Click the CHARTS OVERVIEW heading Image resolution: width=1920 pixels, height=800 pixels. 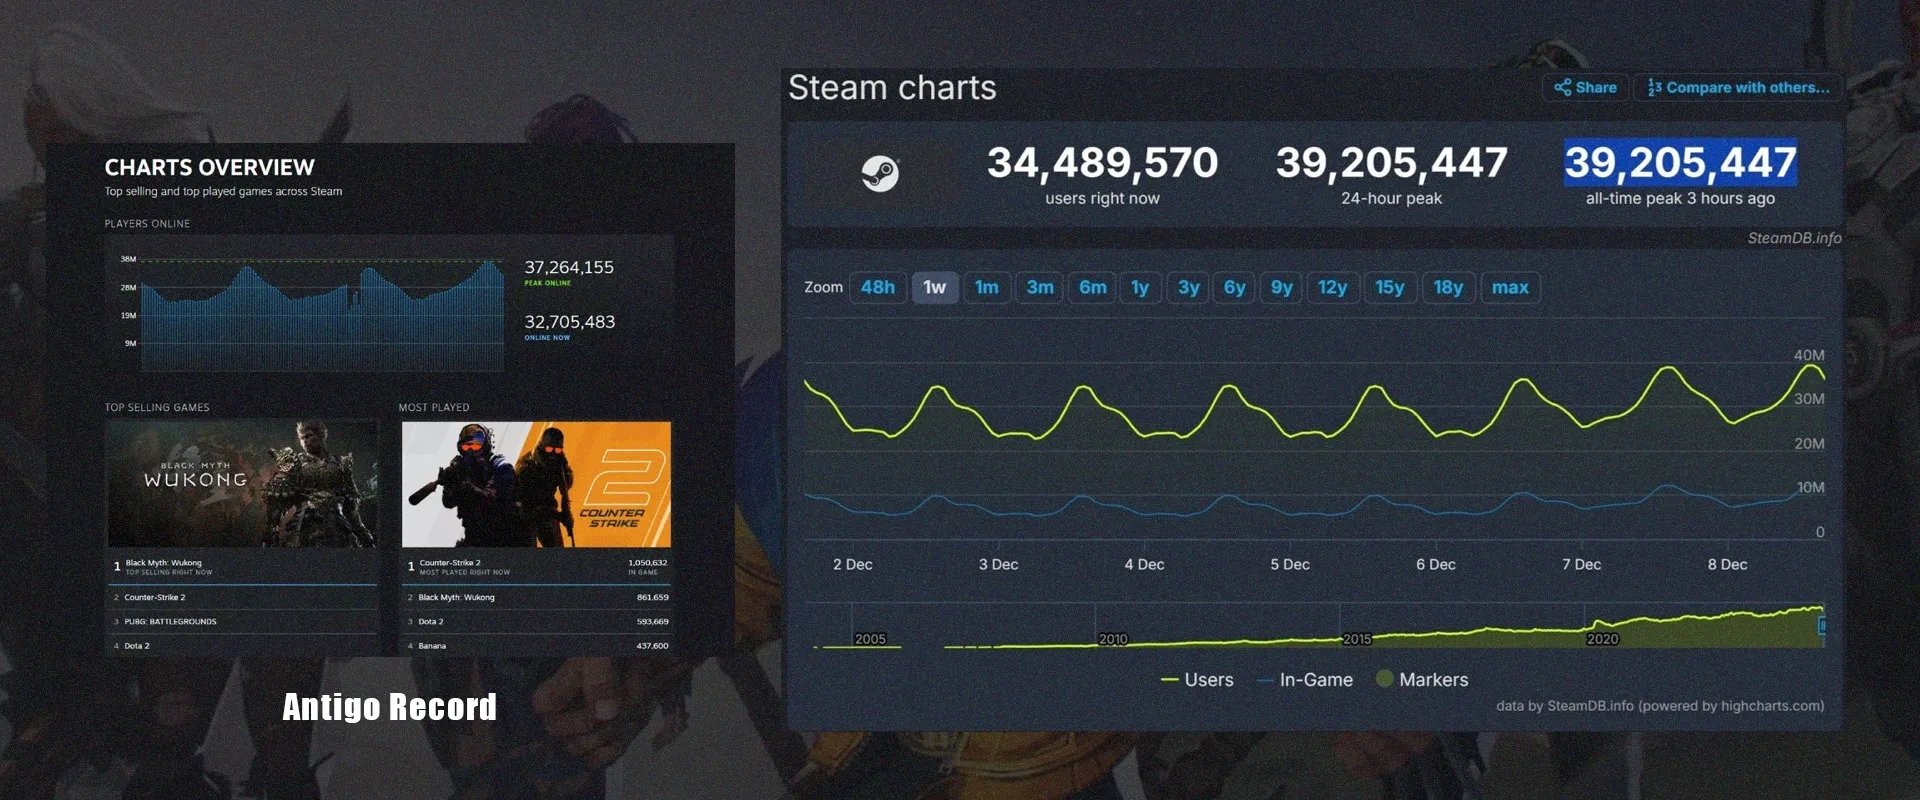pyautogui.click(x=209, y=167)
